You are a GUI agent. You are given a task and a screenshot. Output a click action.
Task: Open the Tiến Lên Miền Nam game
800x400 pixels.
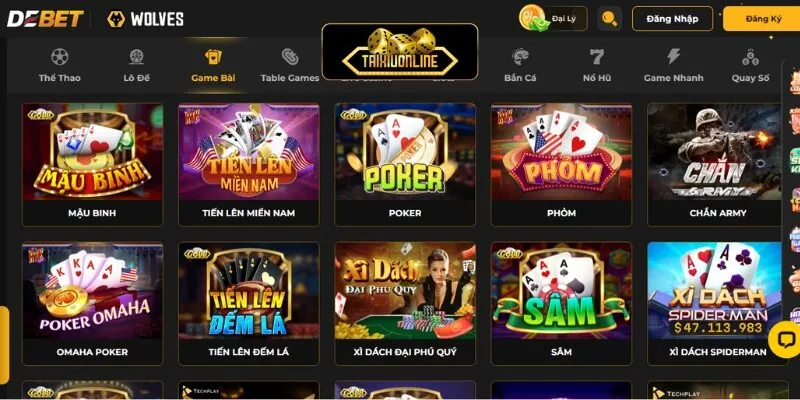pos(248,165)
